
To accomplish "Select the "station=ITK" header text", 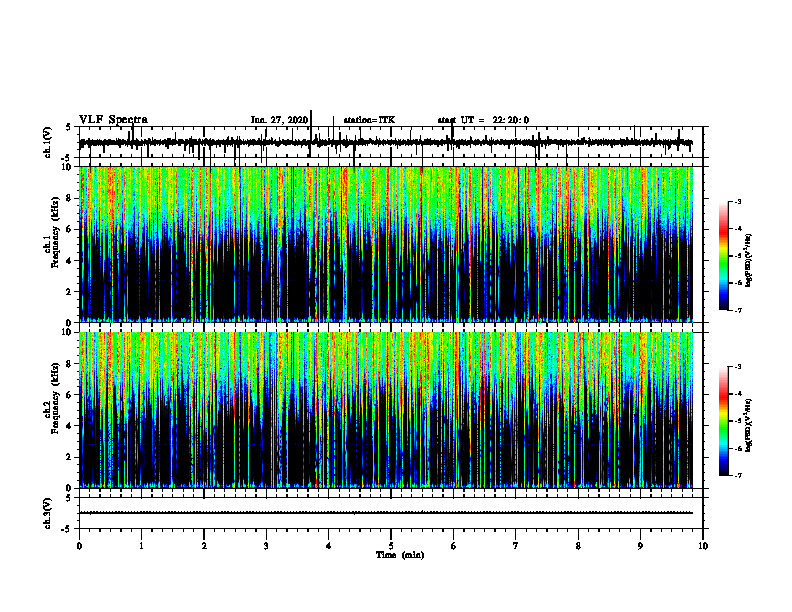I will [x=369, y=120].
